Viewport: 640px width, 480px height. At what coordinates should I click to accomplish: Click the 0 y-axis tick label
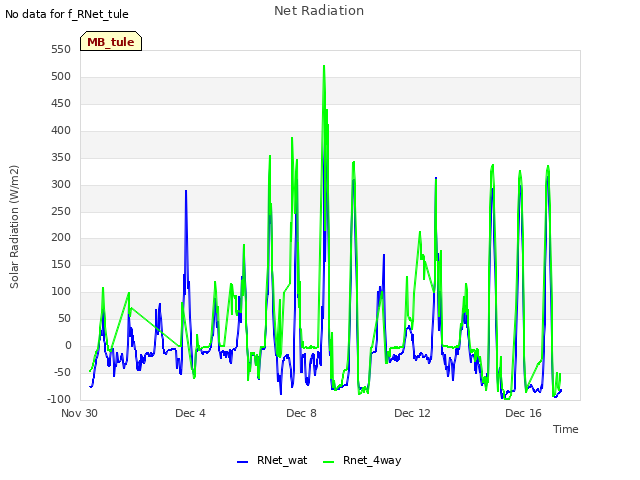(x=68, y=345)
